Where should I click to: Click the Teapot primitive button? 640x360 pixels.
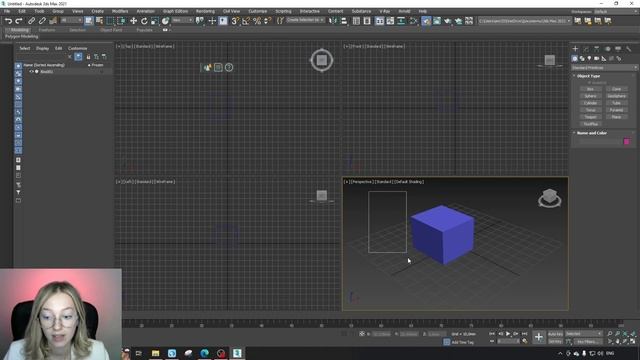590,117
